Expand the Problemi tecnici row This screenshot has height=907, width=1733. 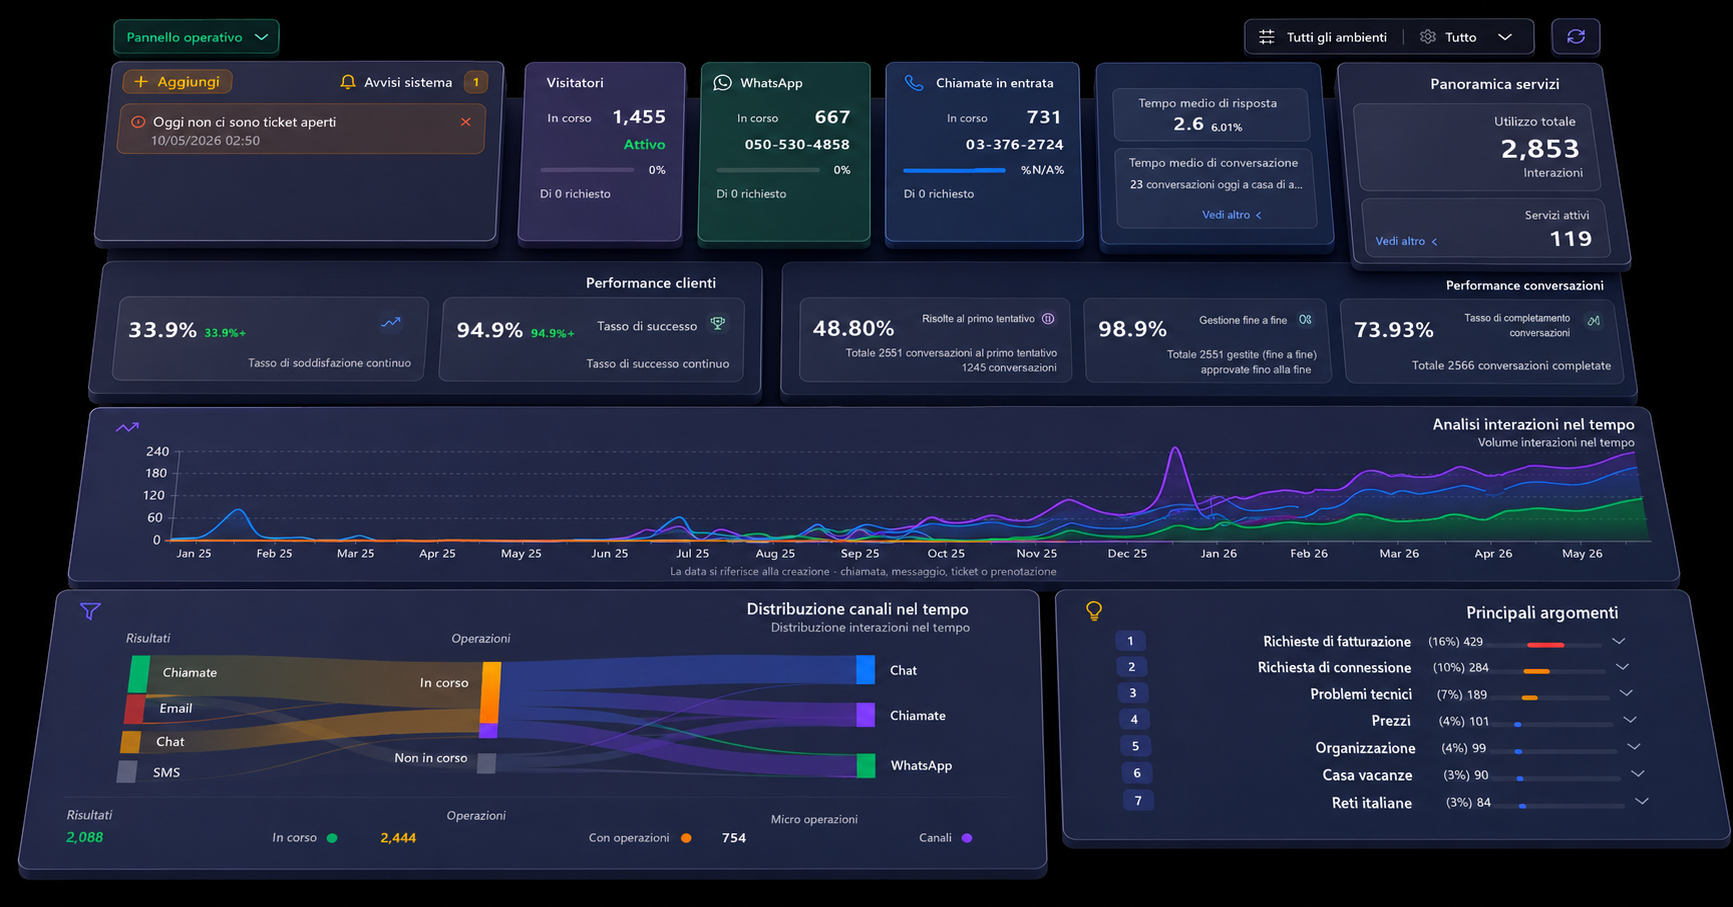[x=1626, y=693]
